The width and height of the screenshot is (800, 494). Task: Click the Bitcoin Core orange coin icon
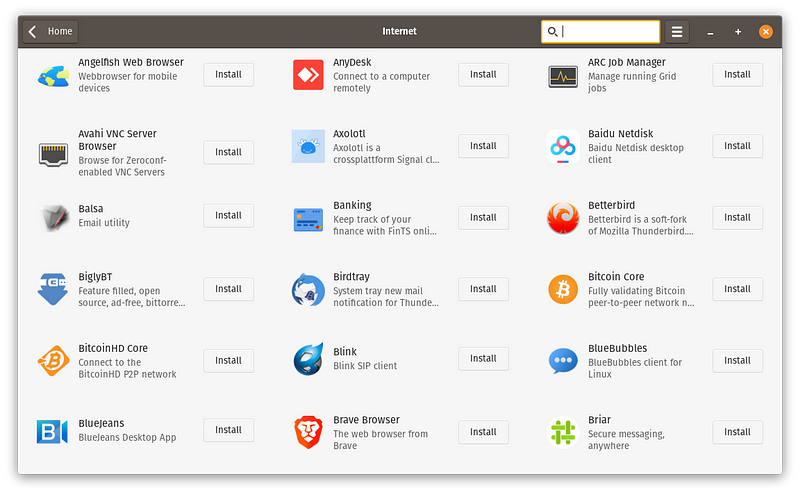tap(563, 289)
